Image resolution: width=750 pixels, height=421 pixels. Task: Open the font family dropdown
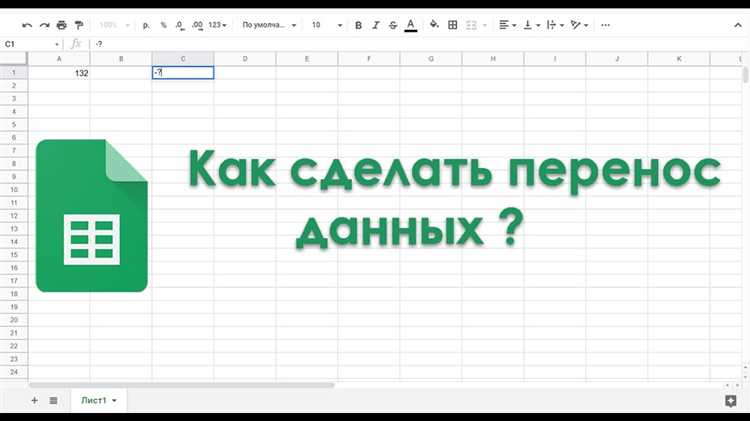click(269, 25)
